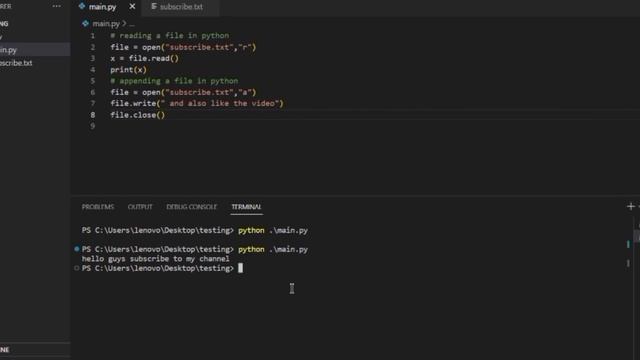Click the empty circle decoration on last prompt
The height and width of the screenshot is (360, 640).
[x=77, y=268]
